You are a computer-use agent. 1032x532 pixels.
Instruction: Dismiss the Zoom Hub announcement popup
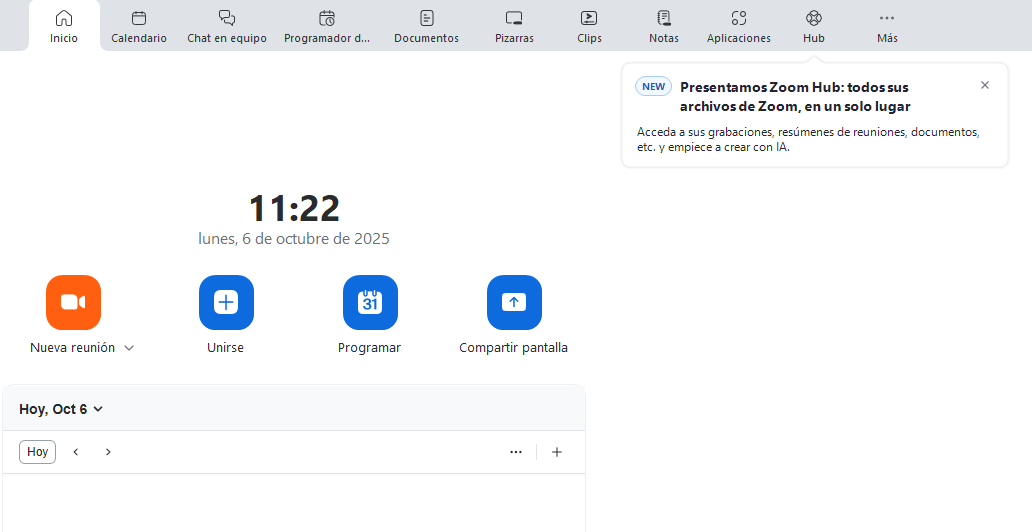click(x=985, y=85)
